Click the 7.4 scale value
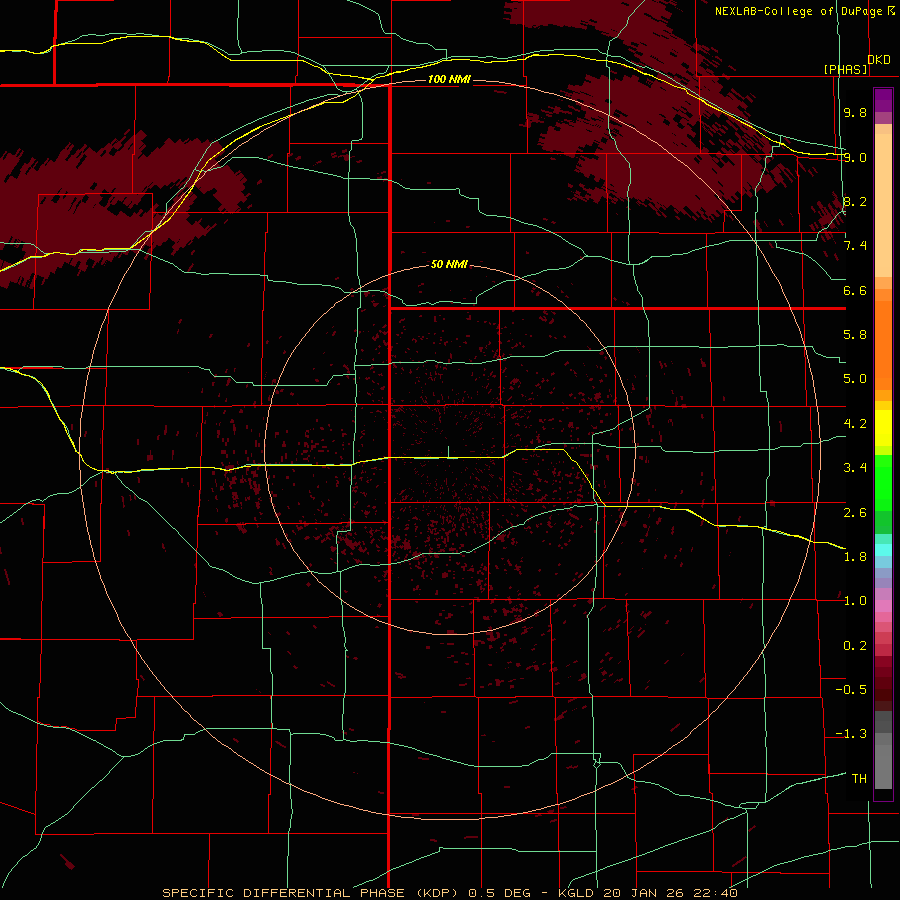 point(855,246)
